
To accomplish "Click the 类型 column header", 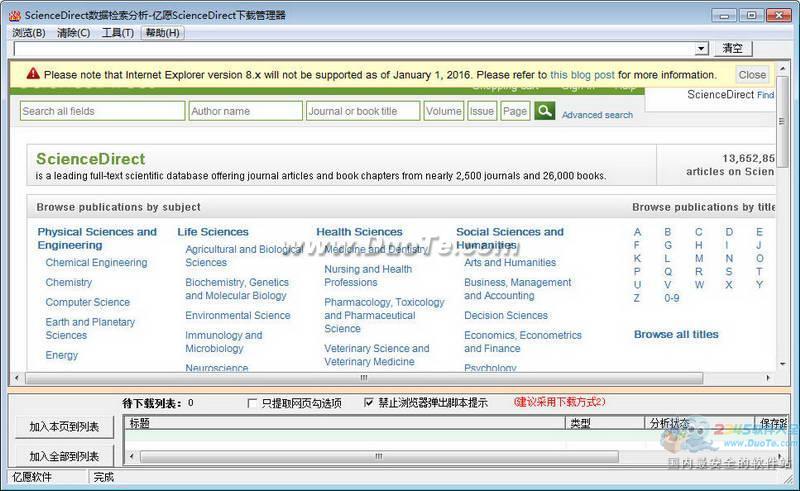I will [x=605, y=423].
